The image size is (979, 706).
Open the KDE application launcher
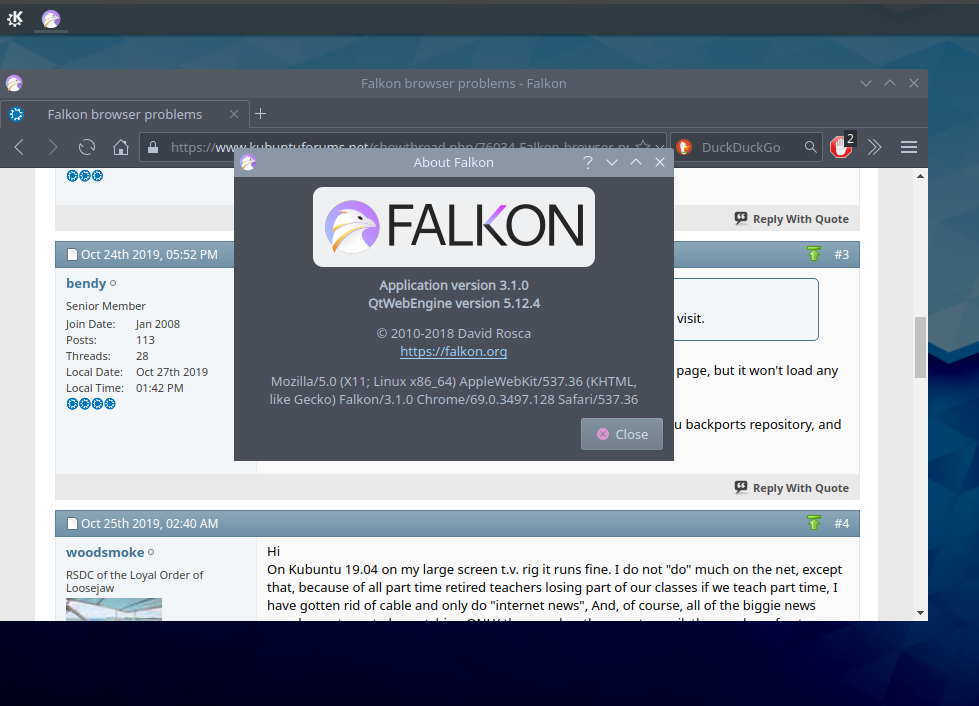pyautogui.click(x=15, y=18)
